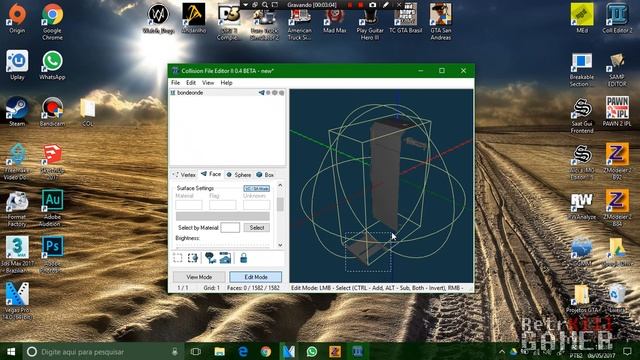Show hidden system tray icons chevron

502,351
